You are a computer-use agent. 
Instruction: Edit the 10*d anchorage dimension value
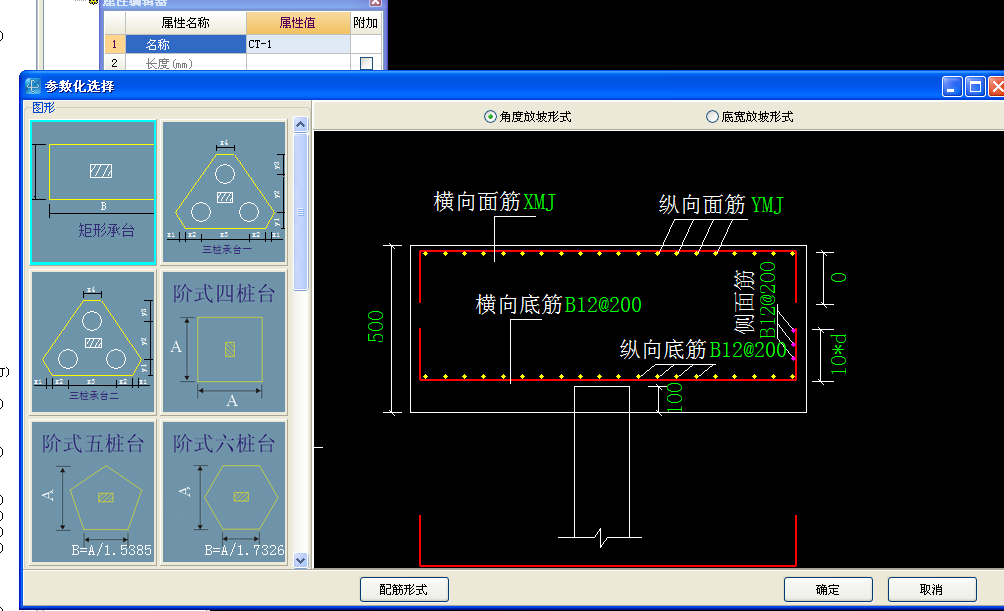(838, 354)
